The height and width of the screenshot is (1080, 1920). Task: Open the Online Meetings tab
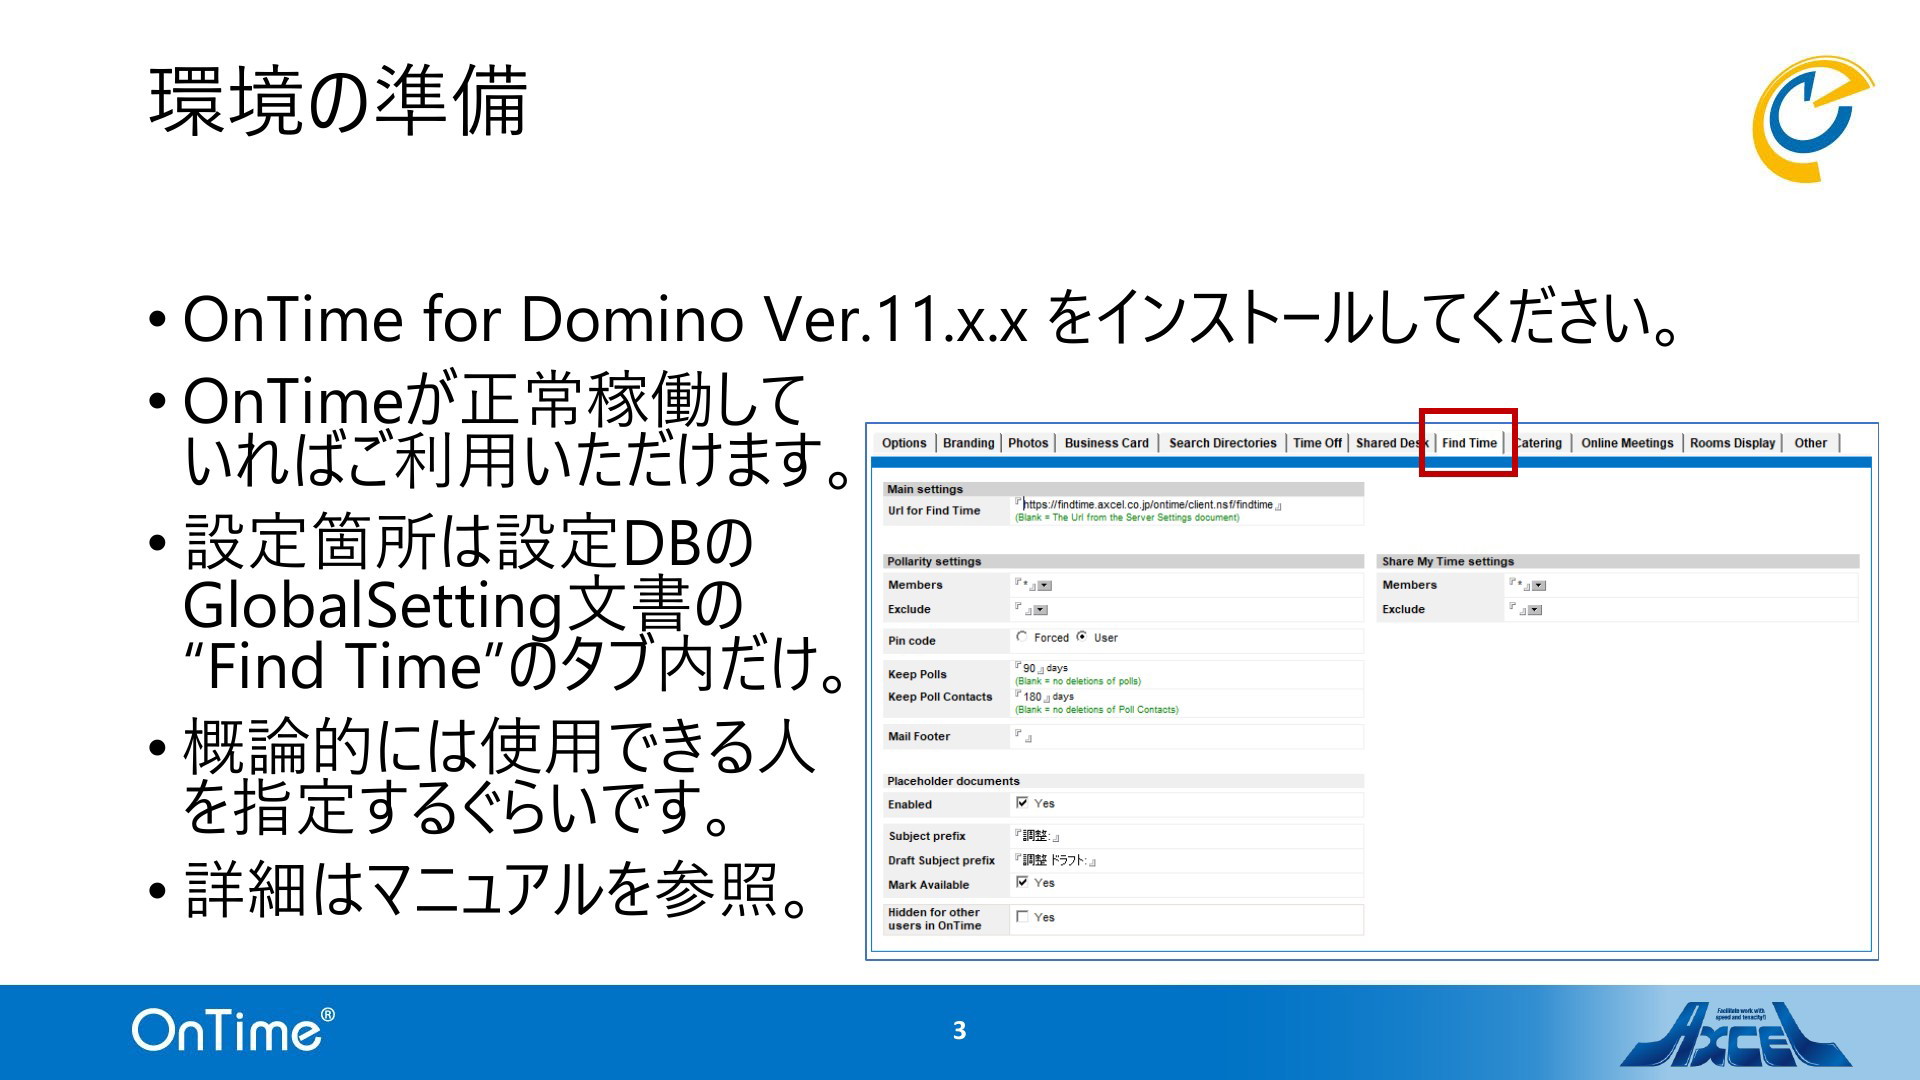[x=1626, y=443]
